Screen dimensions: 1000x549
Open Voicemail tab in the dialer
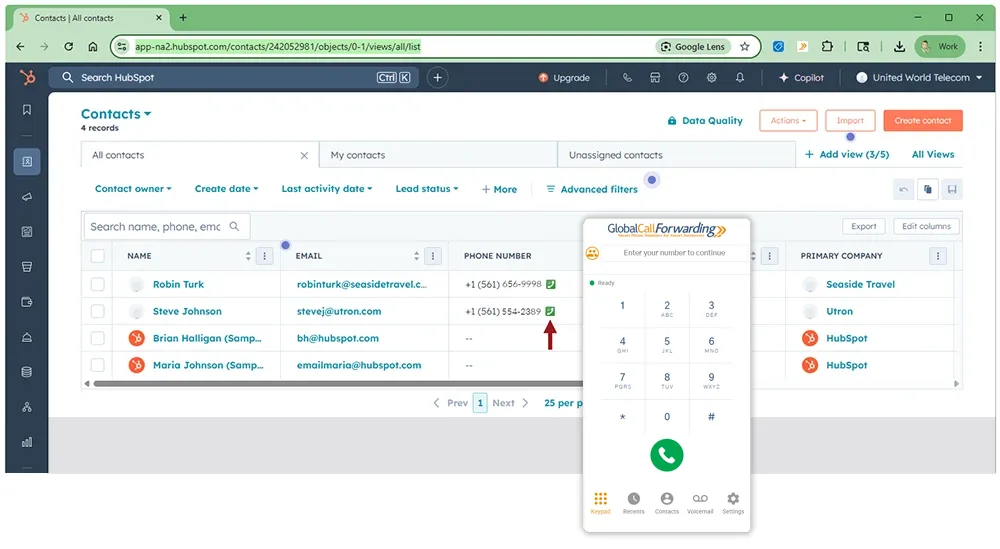pos(700,502)
